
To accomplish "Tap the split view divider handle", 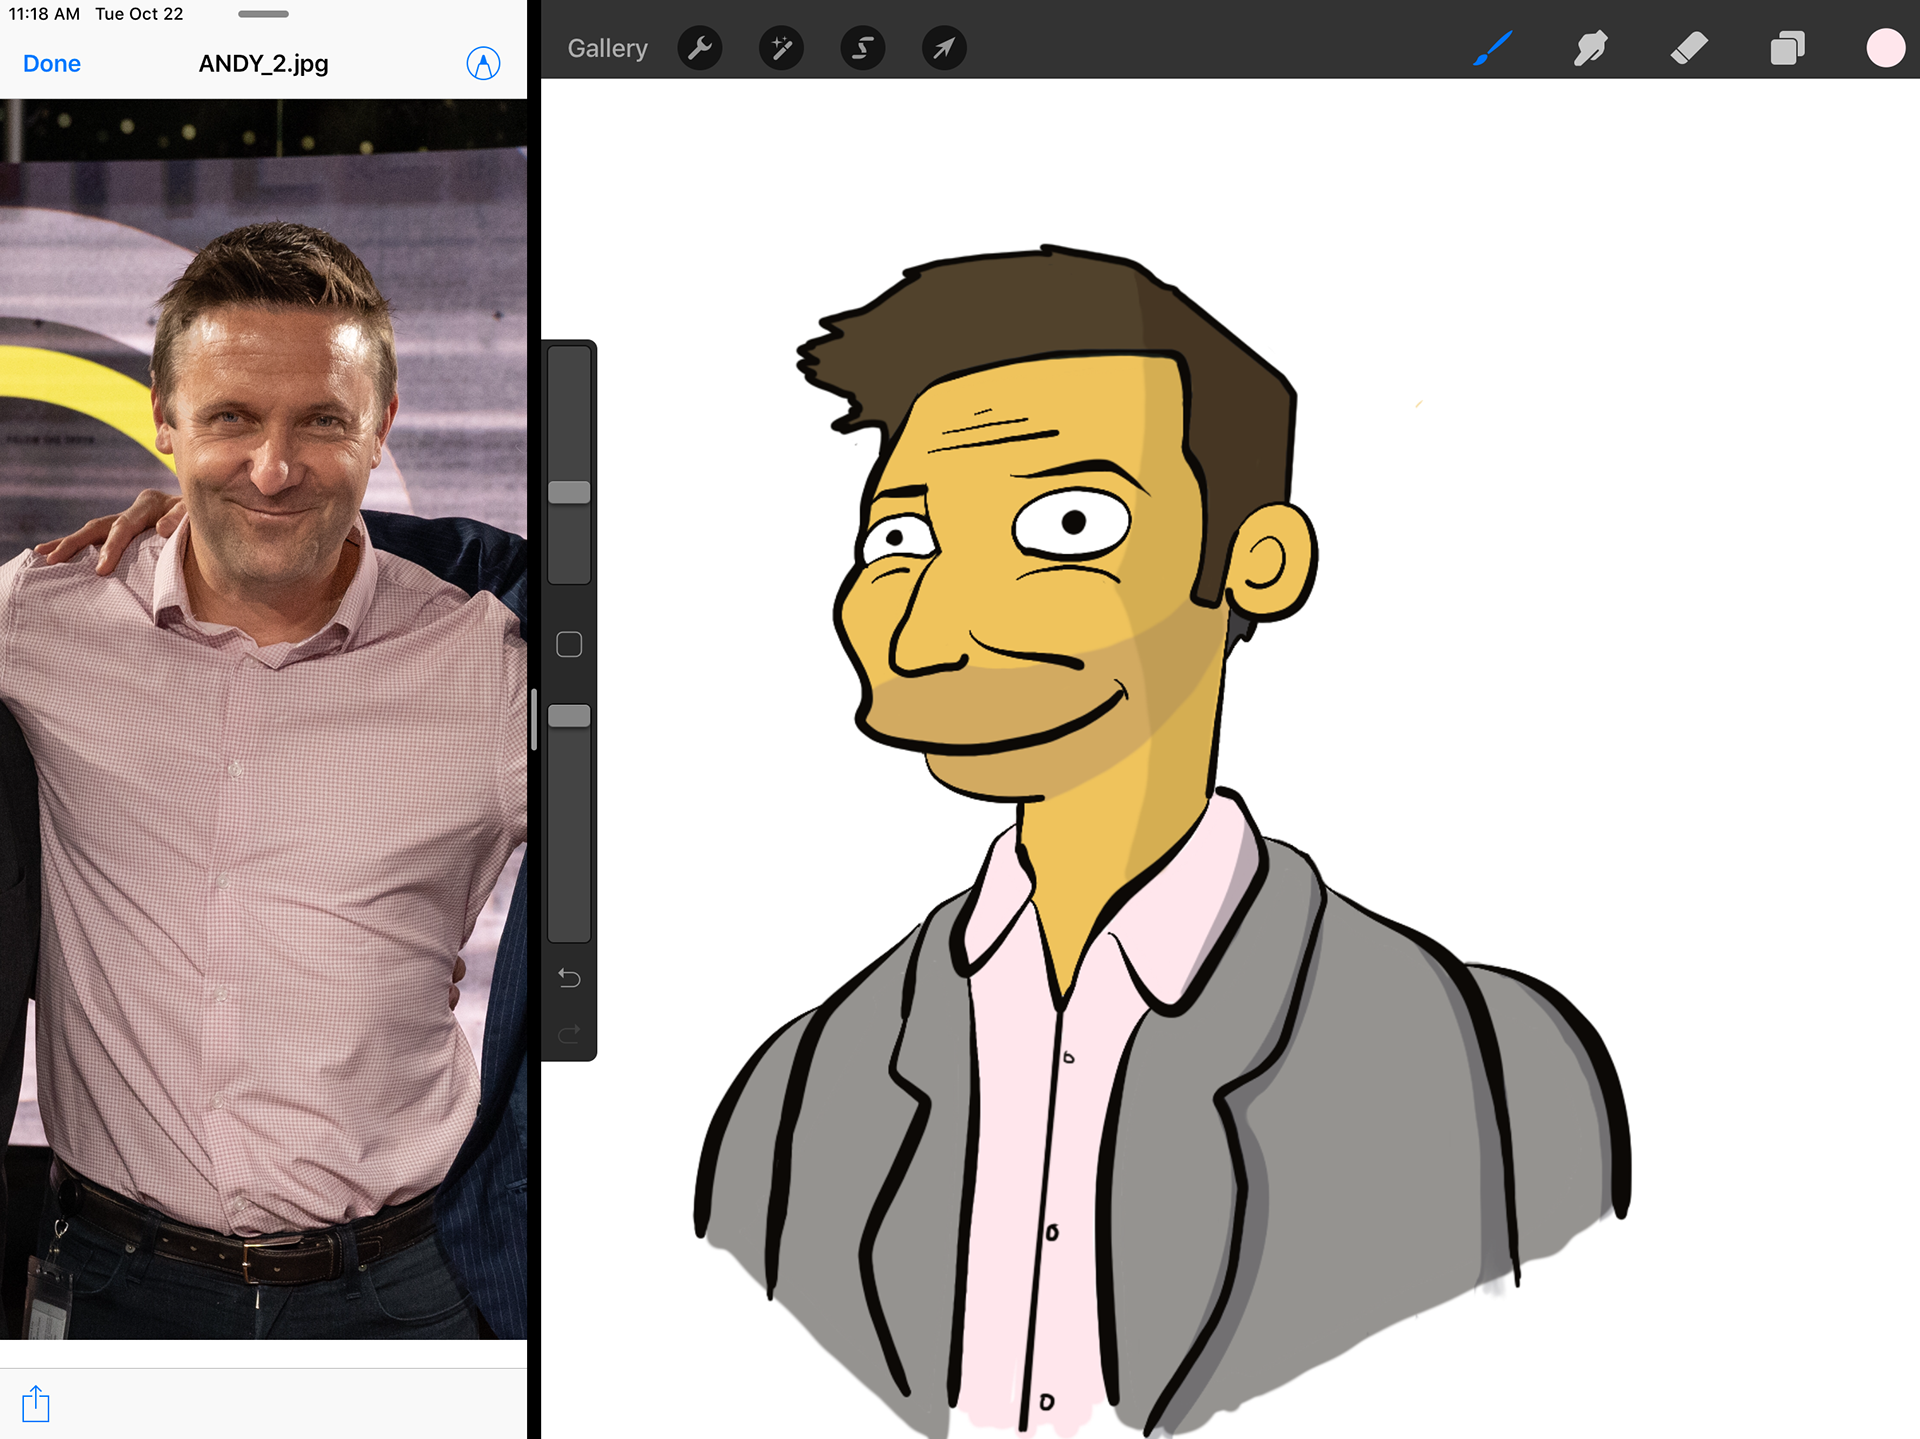I will tap(534, 719).
